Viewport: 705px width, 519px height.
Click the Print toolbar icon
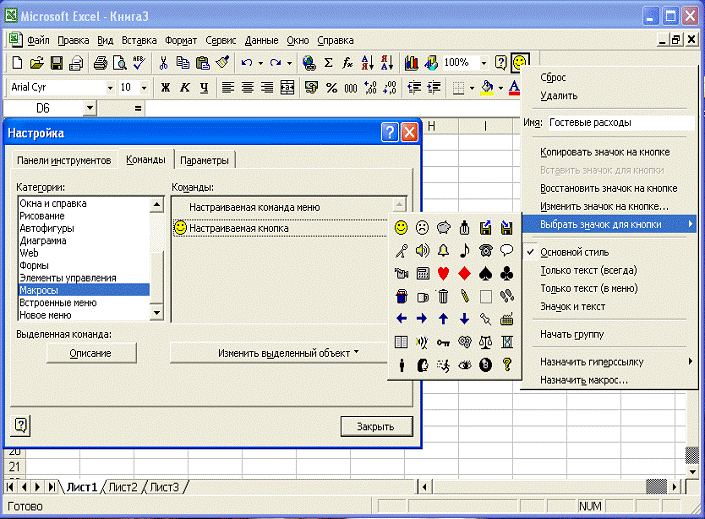[100, 63]
